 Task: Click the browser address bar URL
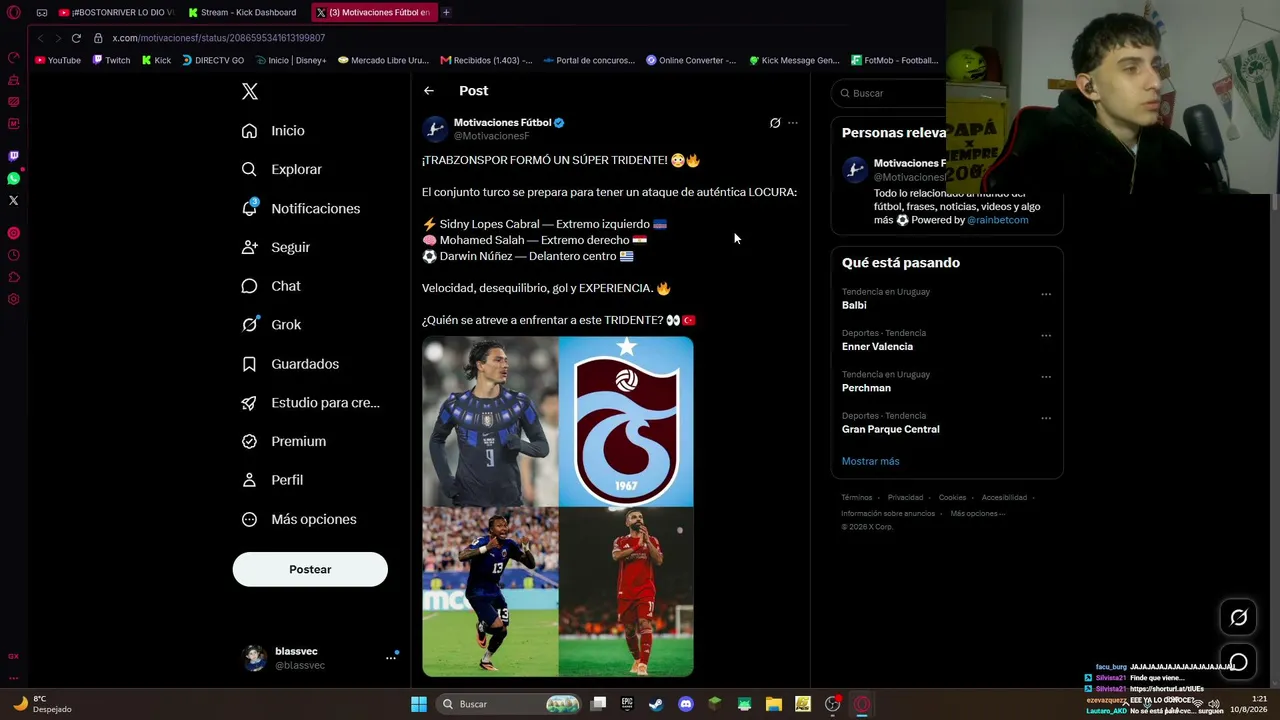pyautogui.click(x=218, y=38)
